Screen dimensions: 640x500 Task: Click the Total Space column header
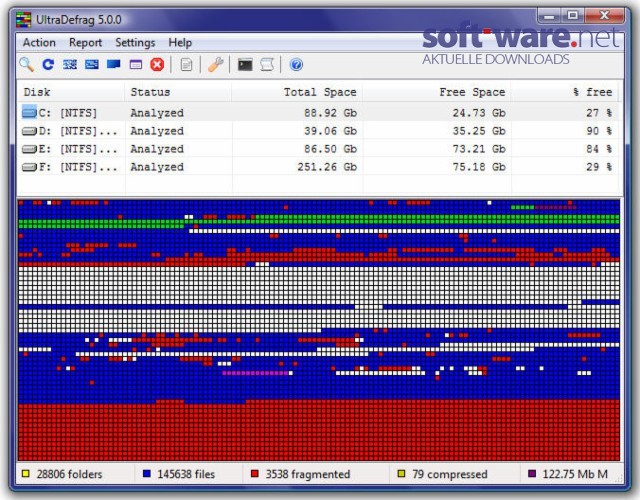pyautogui.click(x=297, y=92)
